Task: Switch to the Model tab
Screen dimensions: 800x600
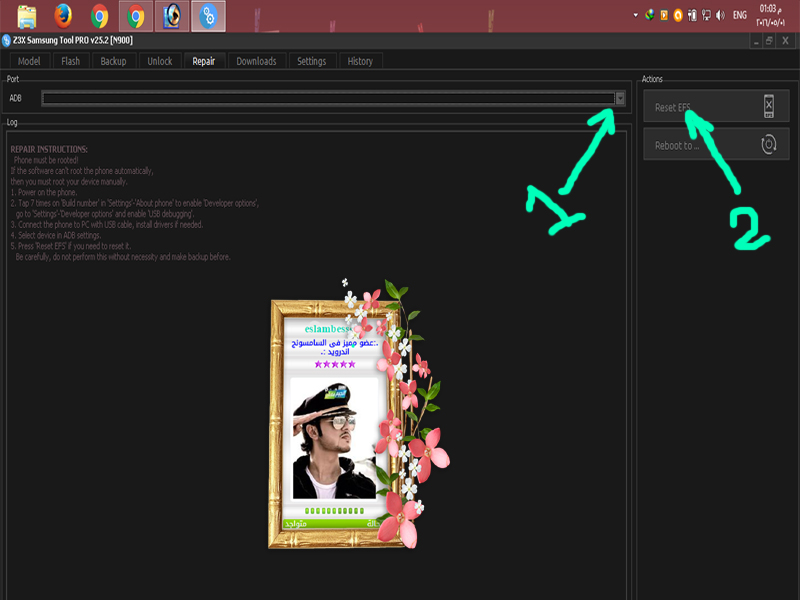Action: (29, 61)
